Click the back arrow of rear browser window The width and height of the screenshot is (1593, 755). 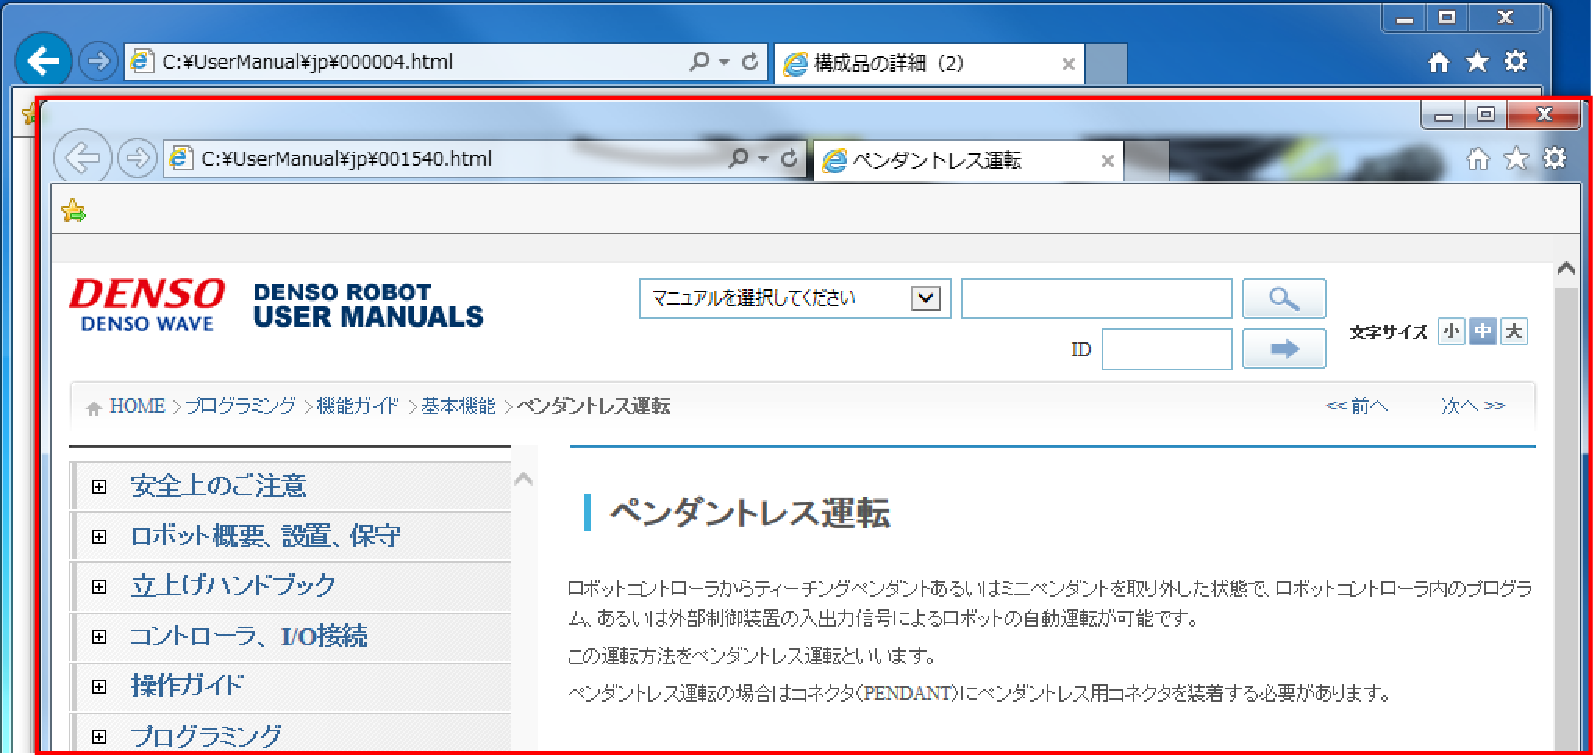43,62
